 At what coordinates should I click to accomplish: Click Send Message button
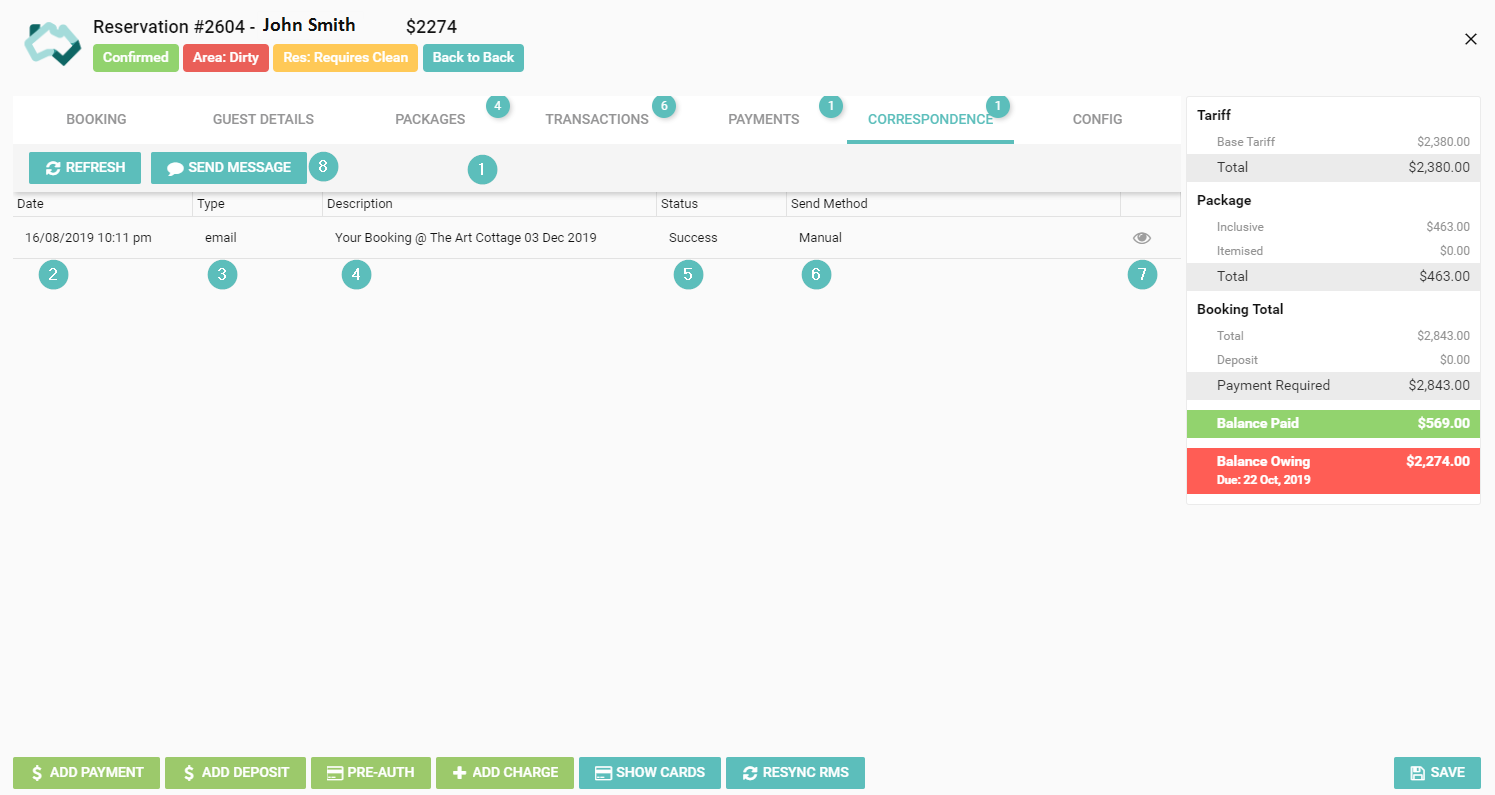pyautogui.click(x=229, y=168)
